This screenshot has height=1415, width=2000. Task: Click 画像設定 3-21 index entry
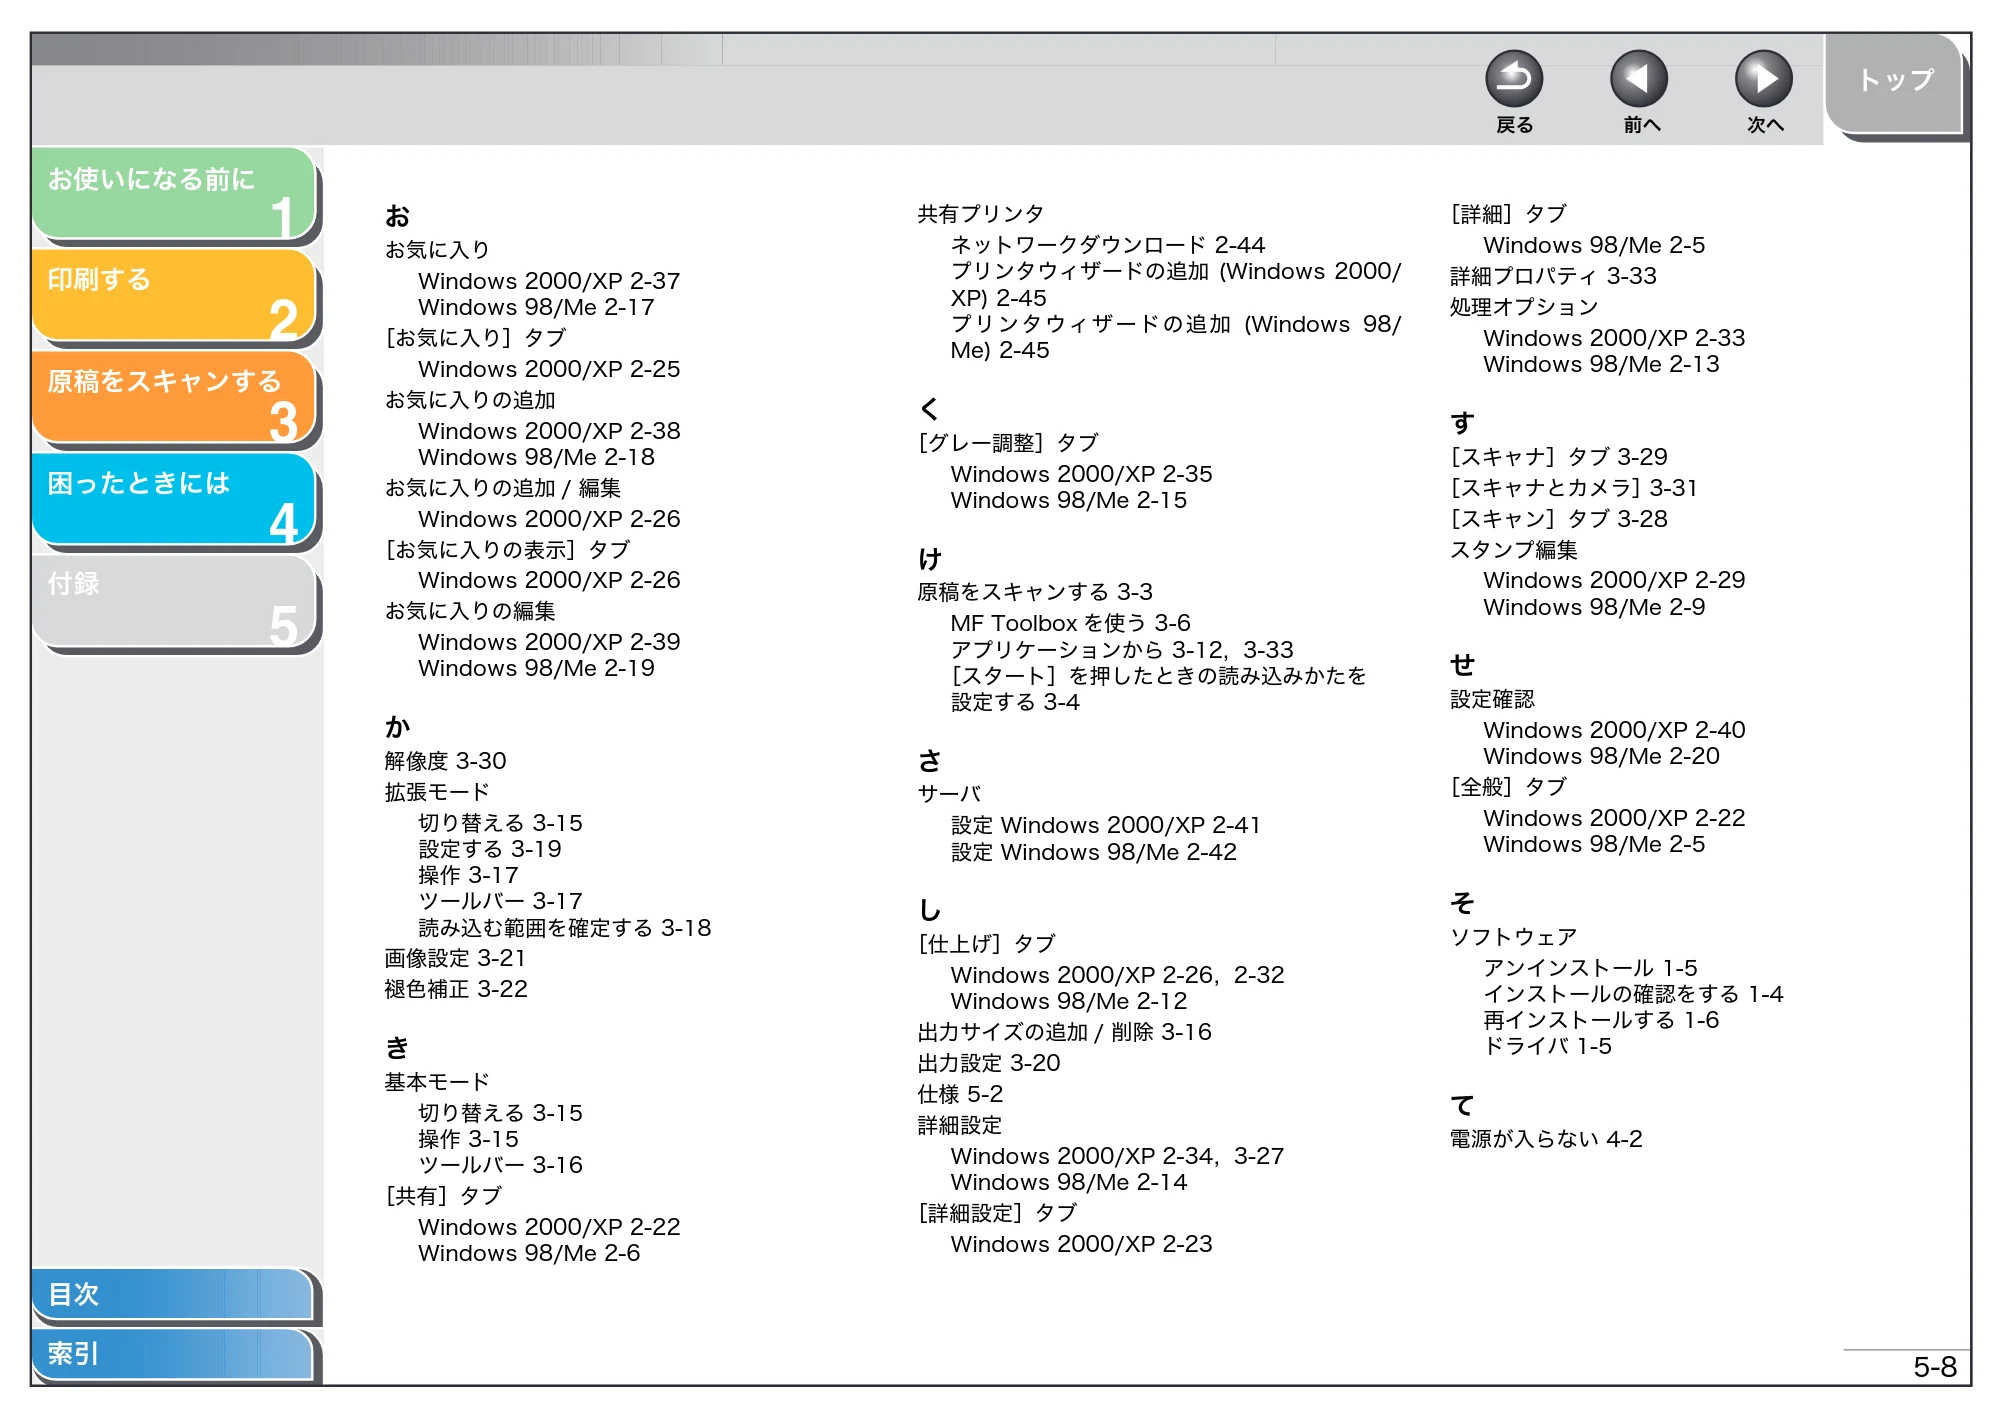455,958
